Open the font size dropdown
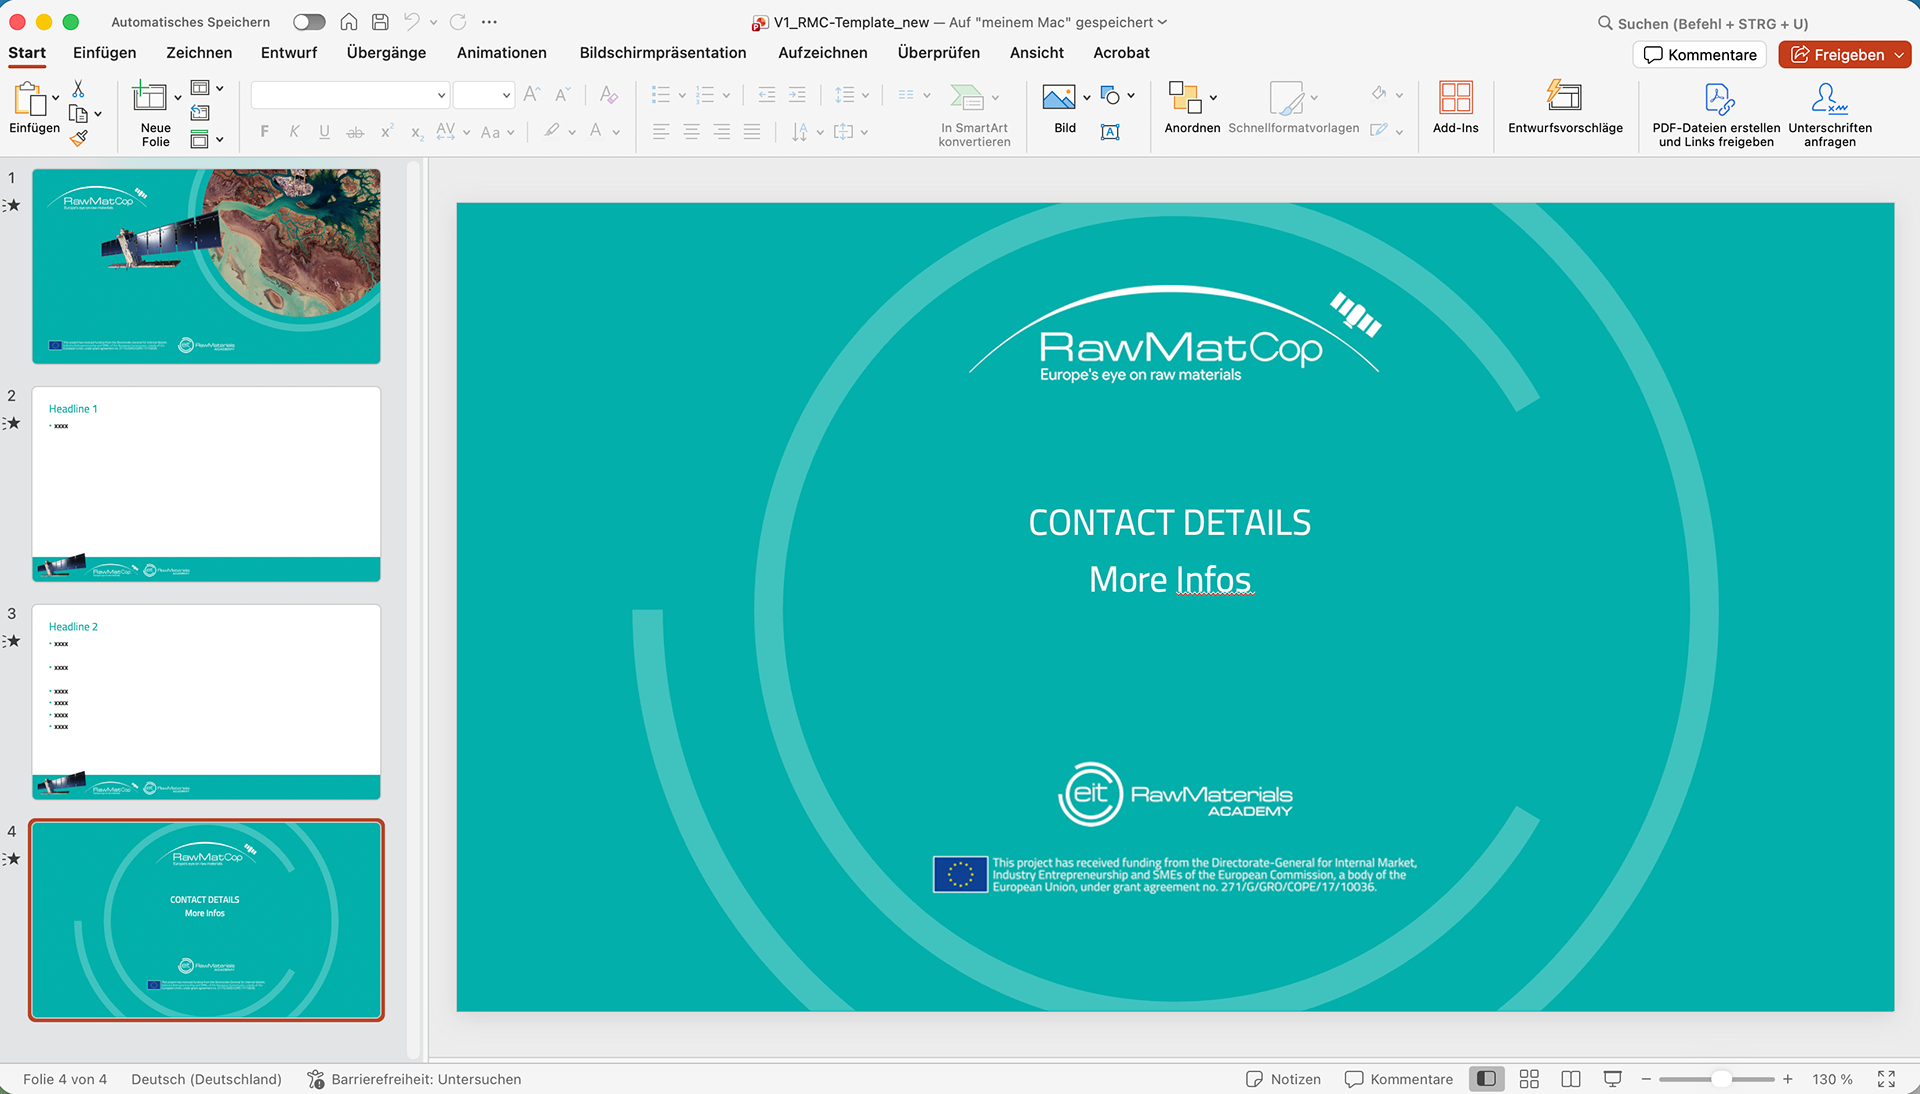Viewport: 1920px width, 1094px height. click(x=506, y=95)
